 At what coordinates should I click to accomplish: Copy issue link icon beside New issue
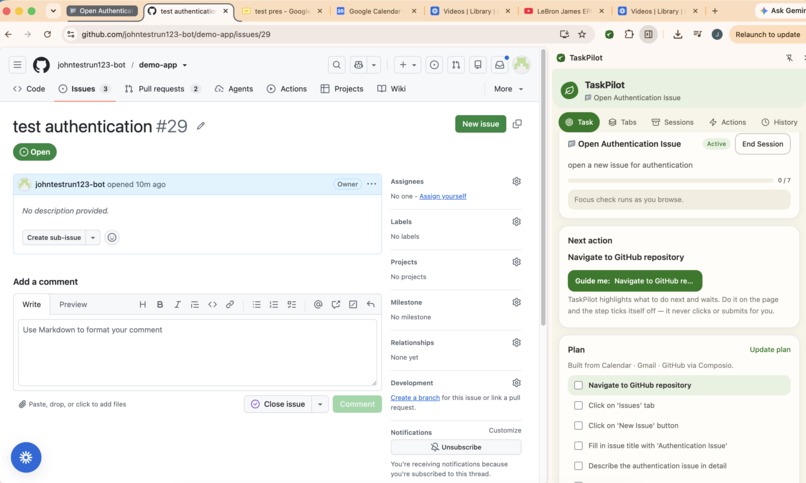coord(517,124)
